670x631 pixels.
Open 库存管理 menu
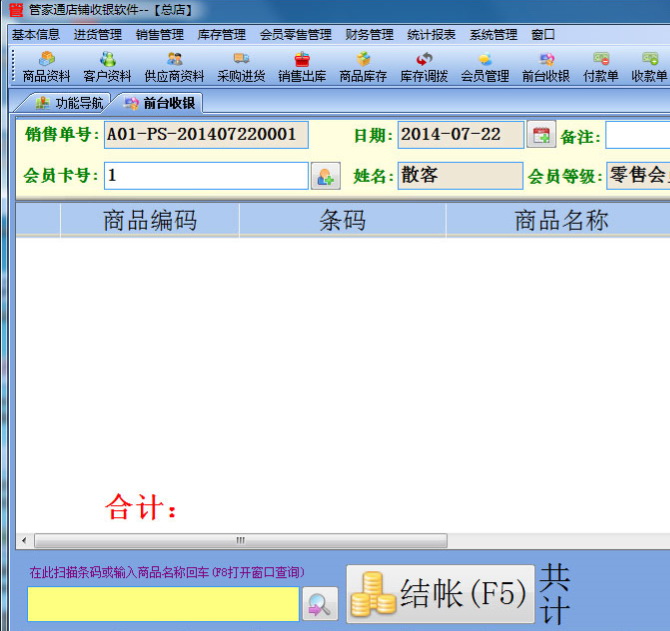pos(222,35)
